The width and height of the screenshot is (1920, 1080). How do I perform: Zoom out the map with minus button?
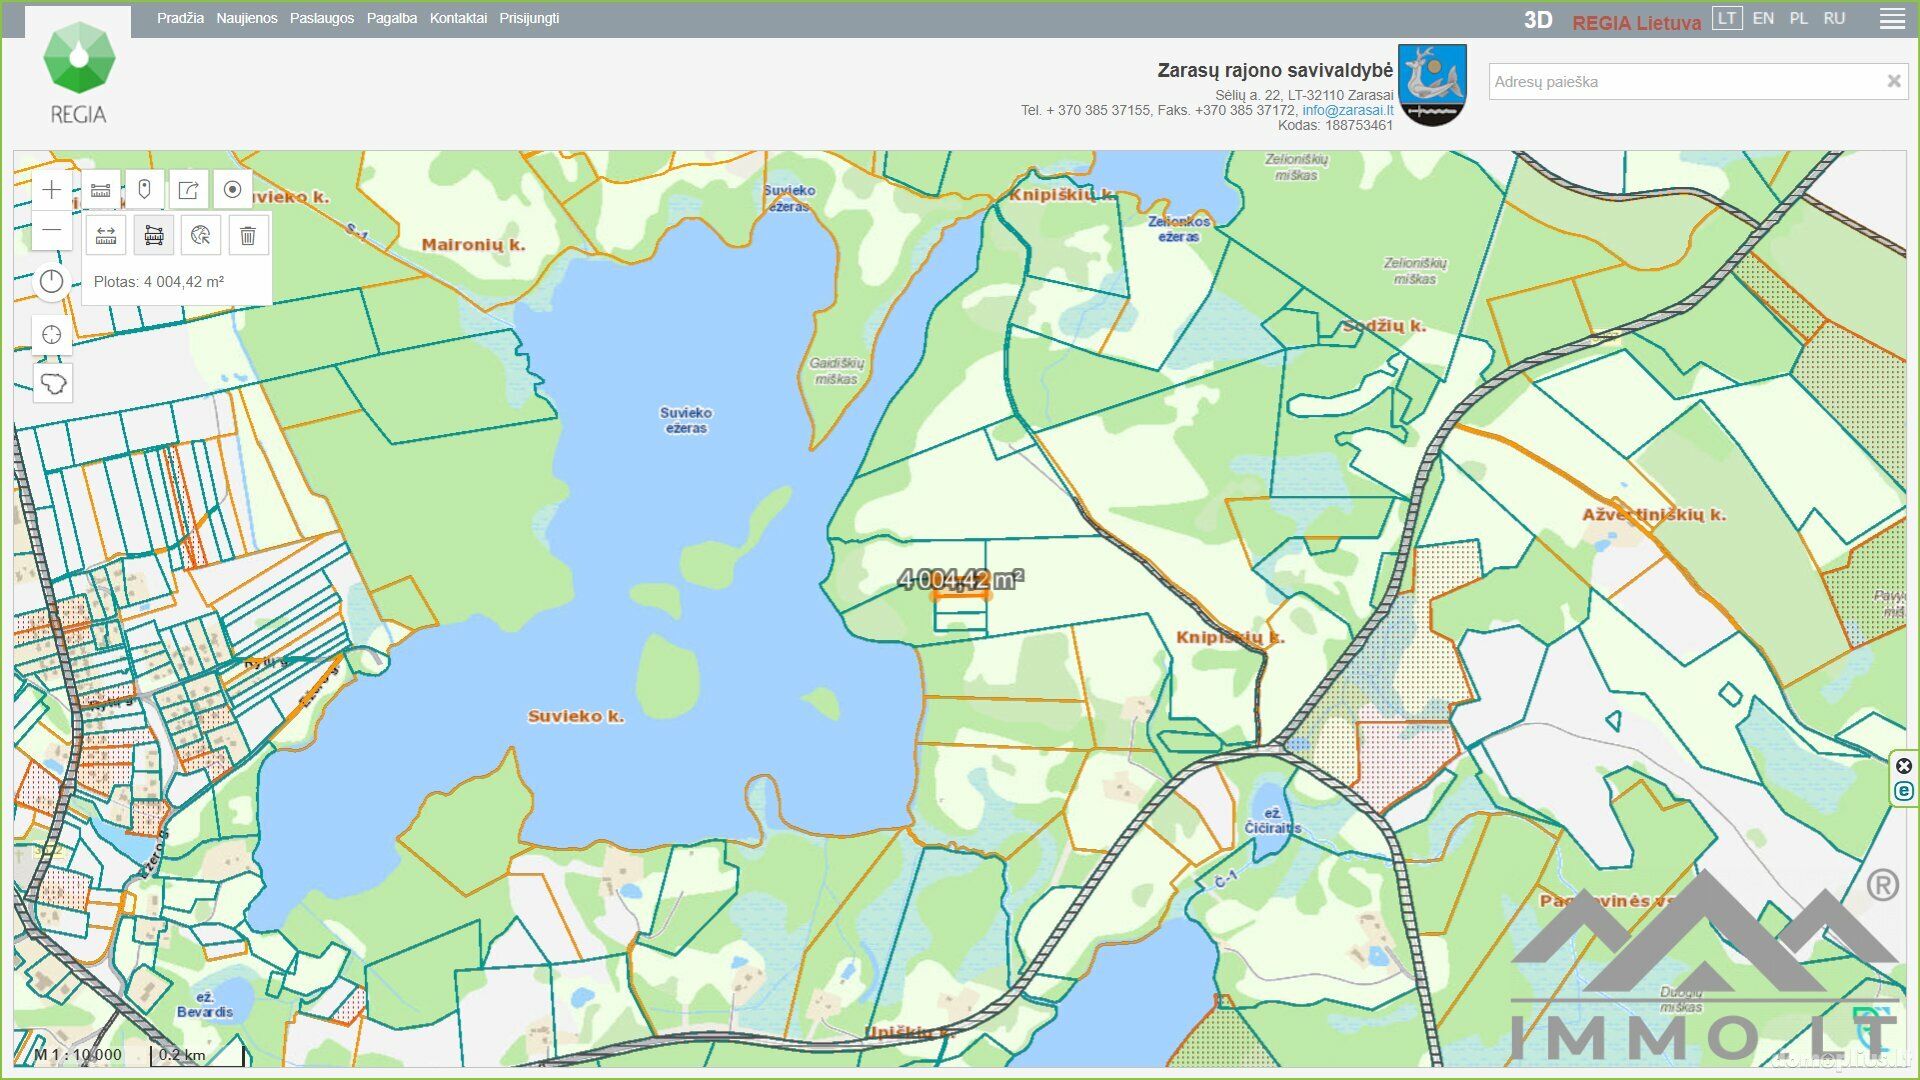52,230
